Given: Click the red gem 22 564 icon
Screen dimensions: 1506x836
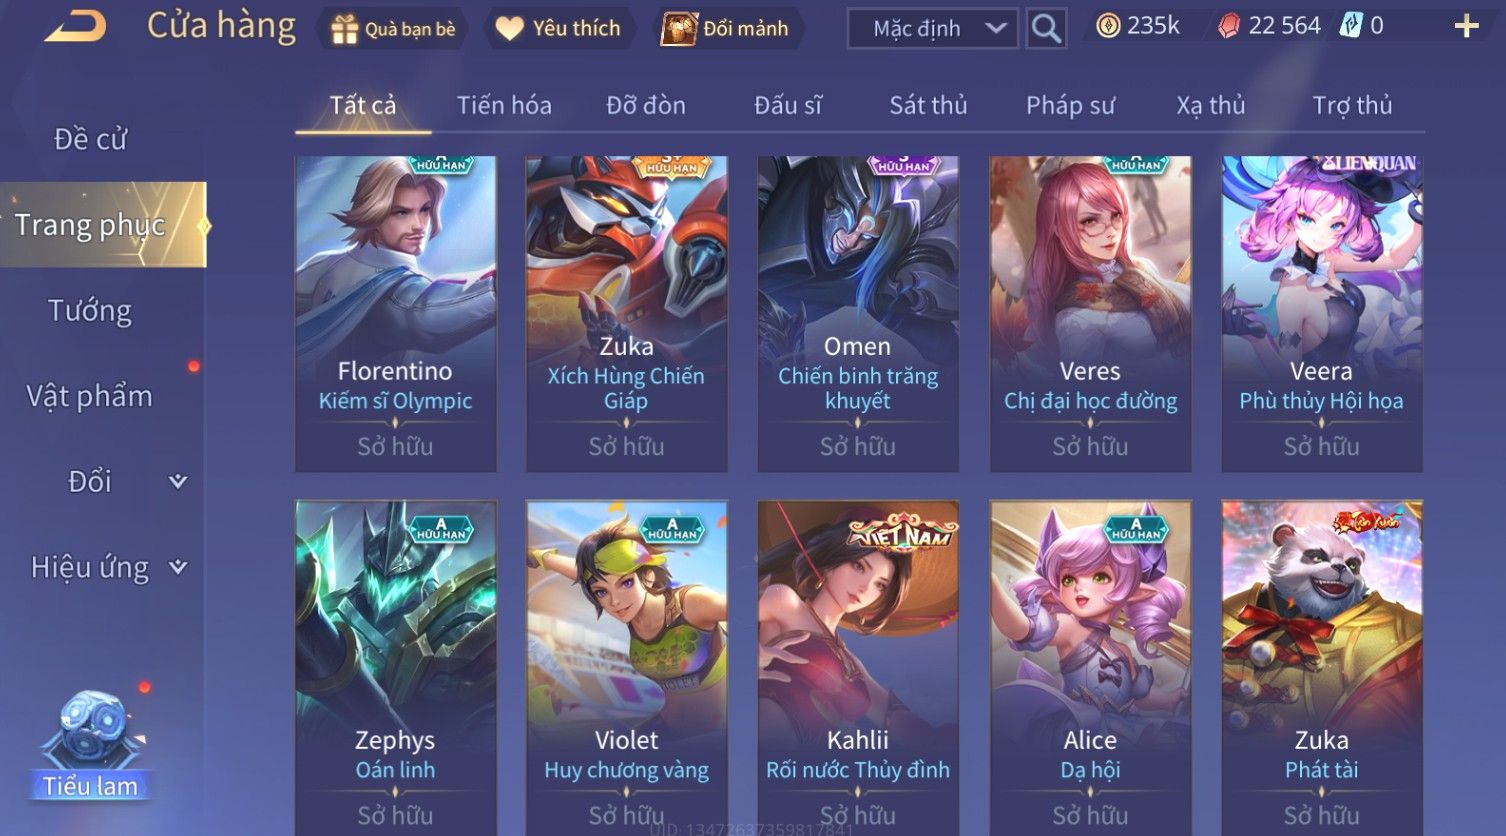Looking at the screenshot, I should tap(1229, 26).
